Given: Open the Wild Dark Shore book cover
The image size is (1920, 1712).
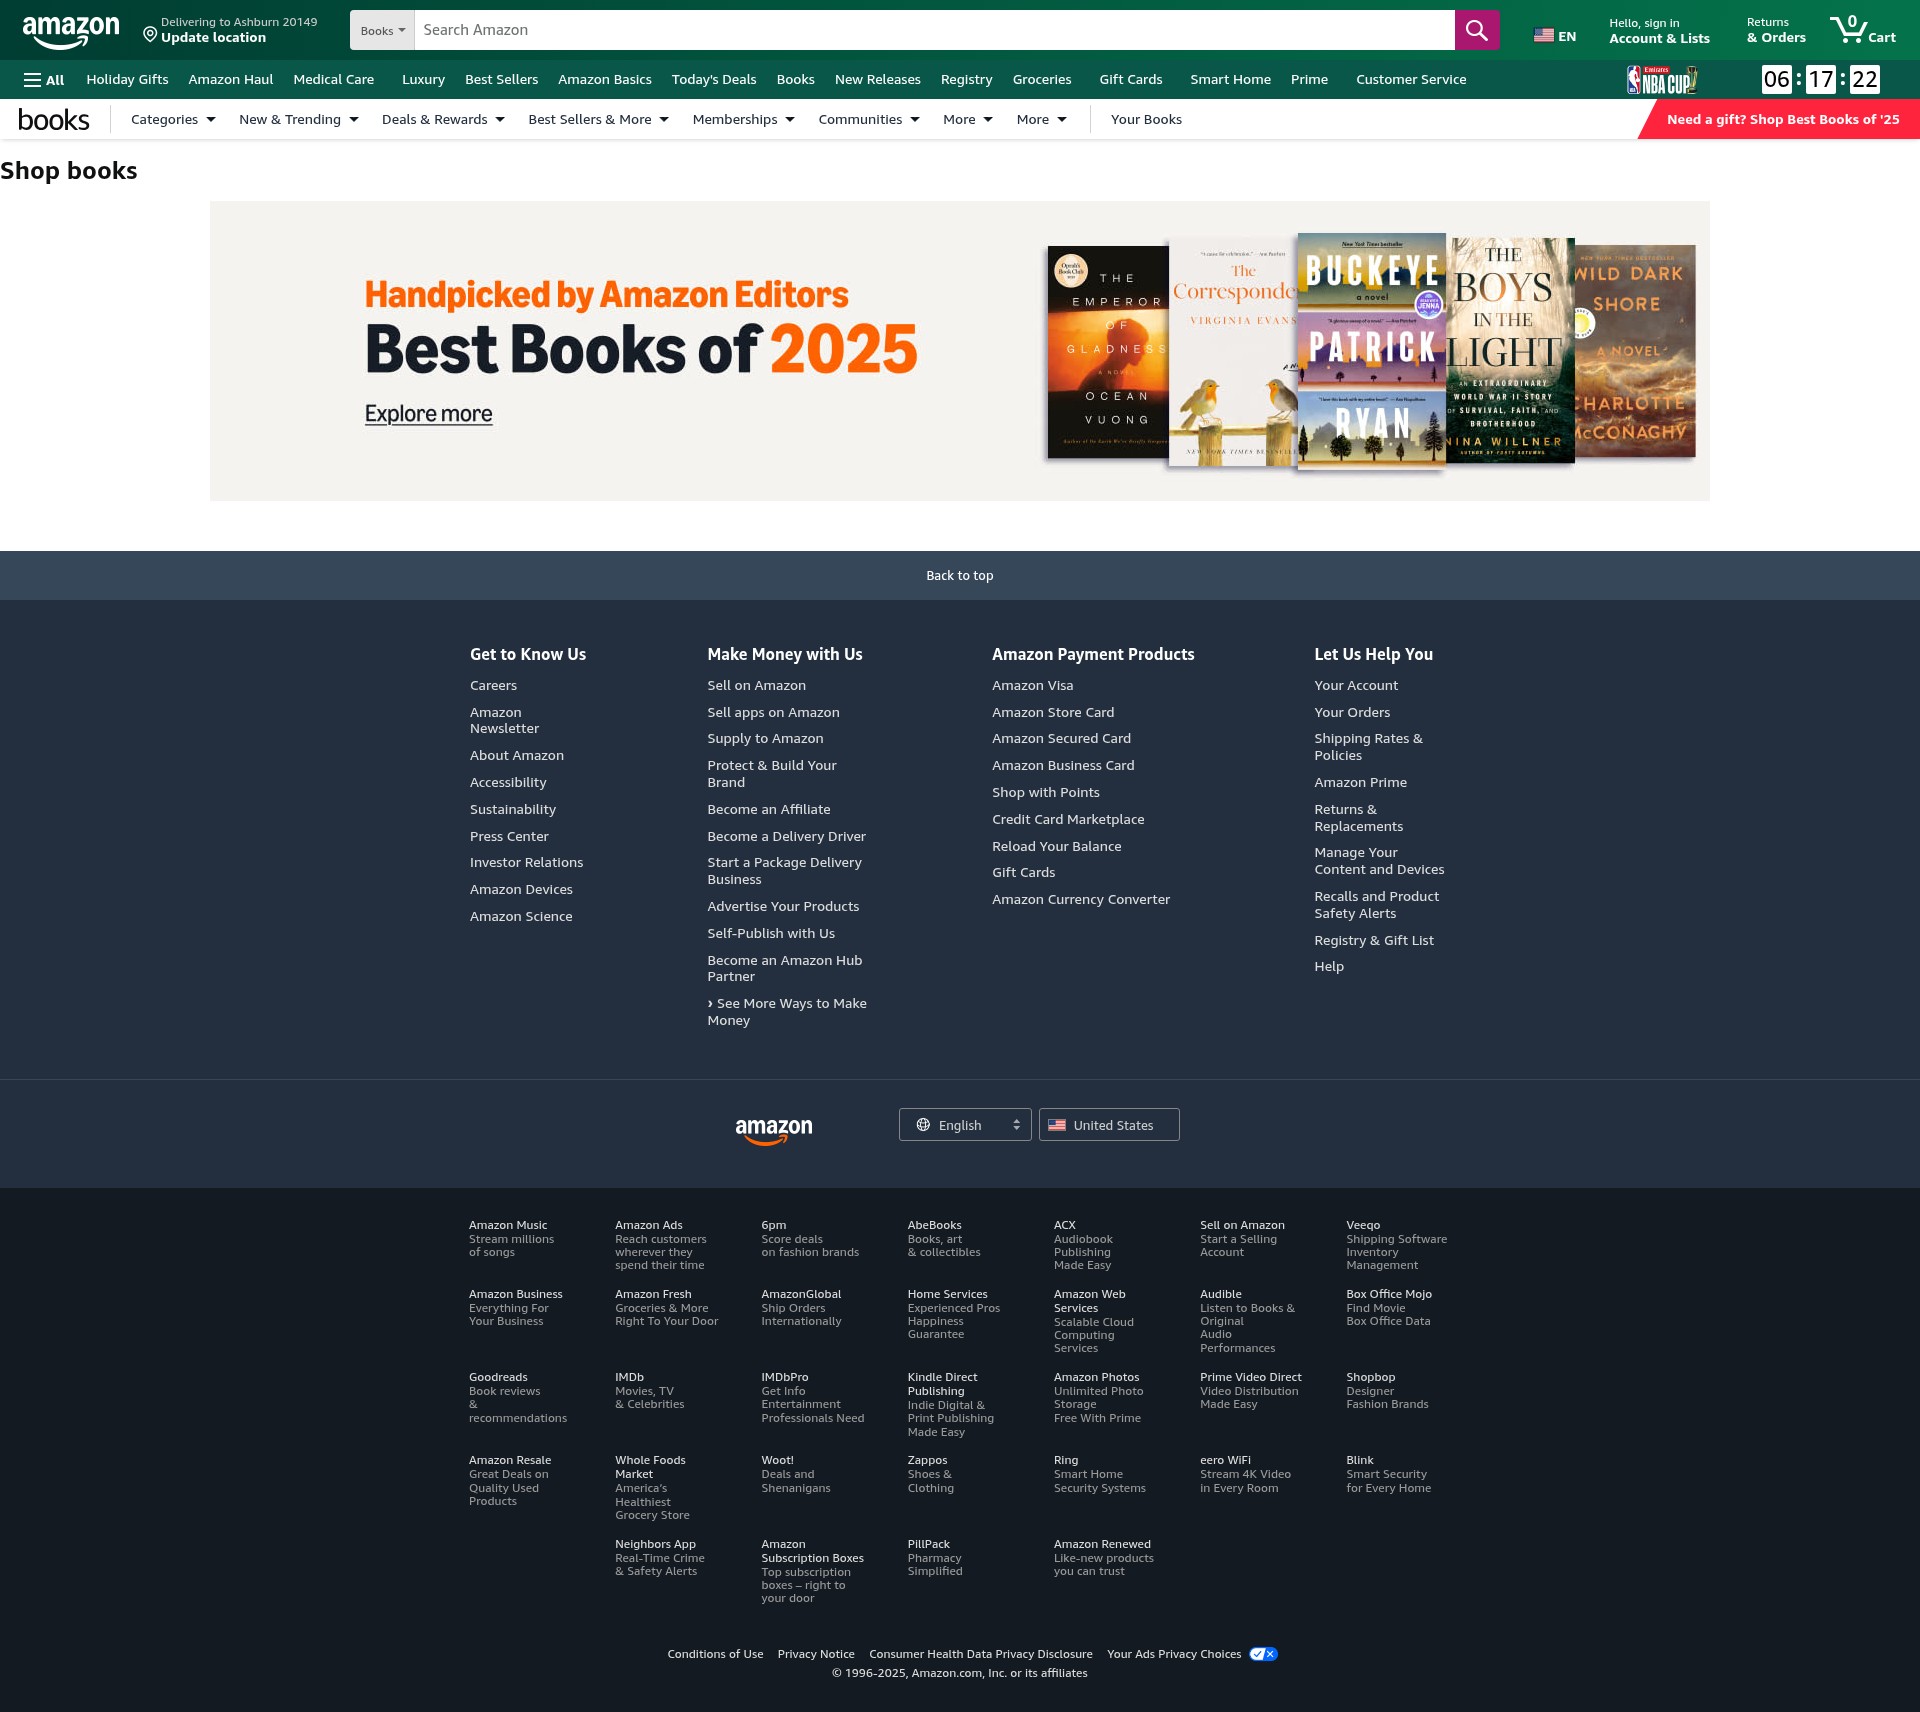Looking at the screenshot, I should point(1635,350).
